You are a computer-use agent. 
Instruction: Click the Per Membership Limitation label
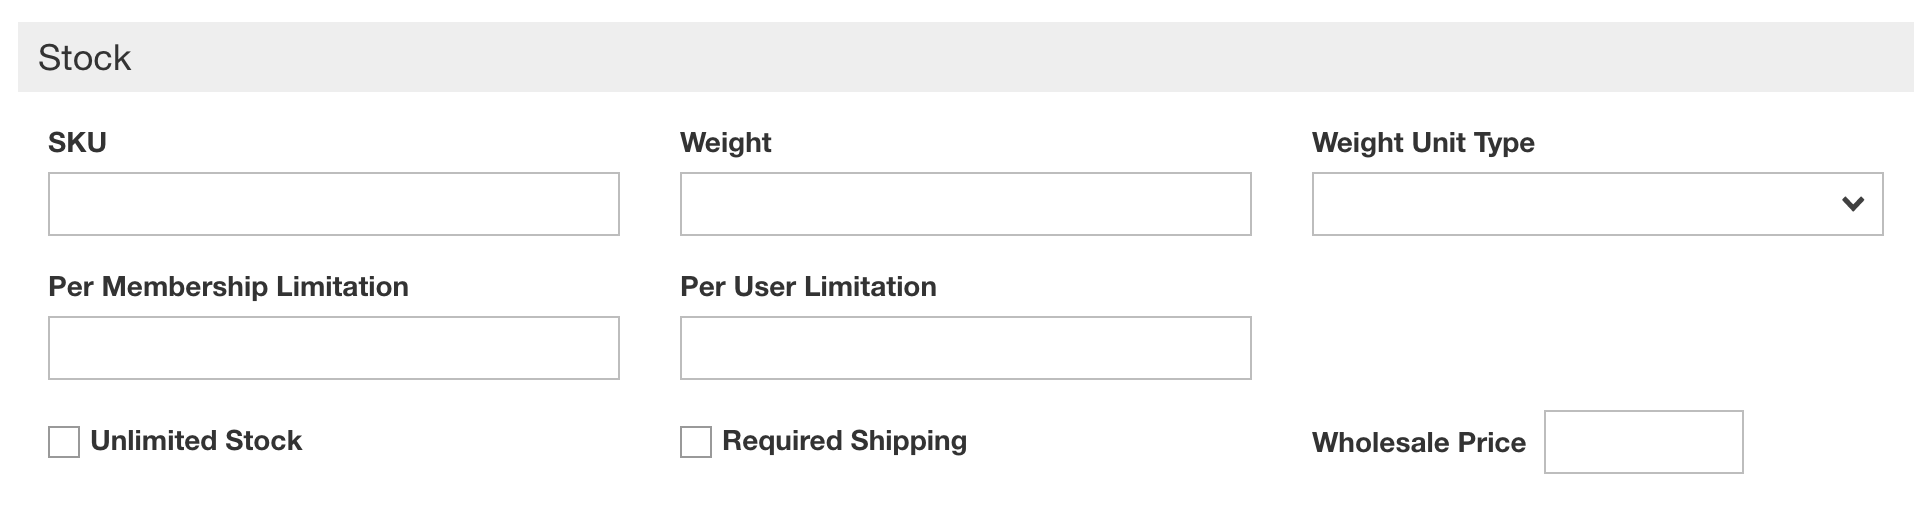coord(228,287)
